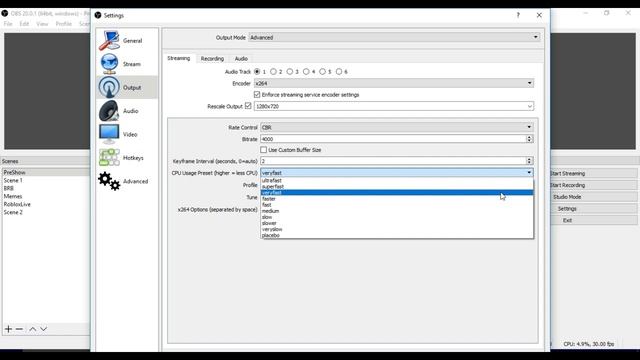Choose veryslow preset from list

coord(397,229)
